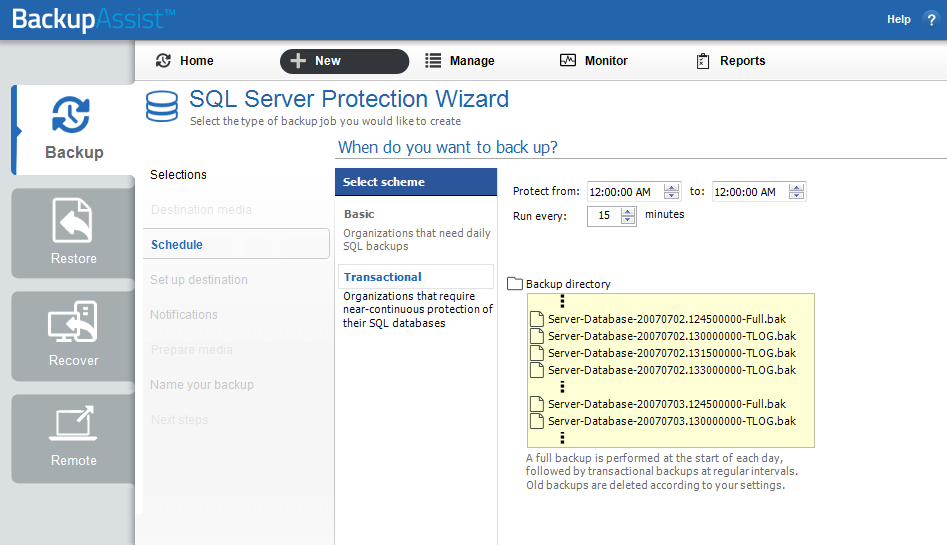Click file name Server-Database-20070702.131500000-TLOG.bak
This screenshot has width=947, height=545.
click(672, 353)
